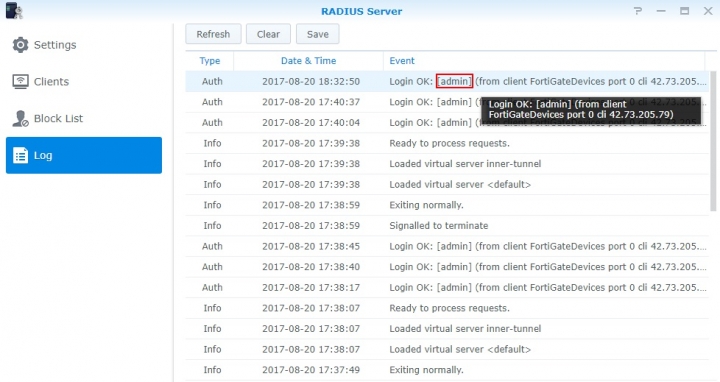Click the Auth type cell at 18:32:50
Screen dimensions: 720x382
click(212, 81)
